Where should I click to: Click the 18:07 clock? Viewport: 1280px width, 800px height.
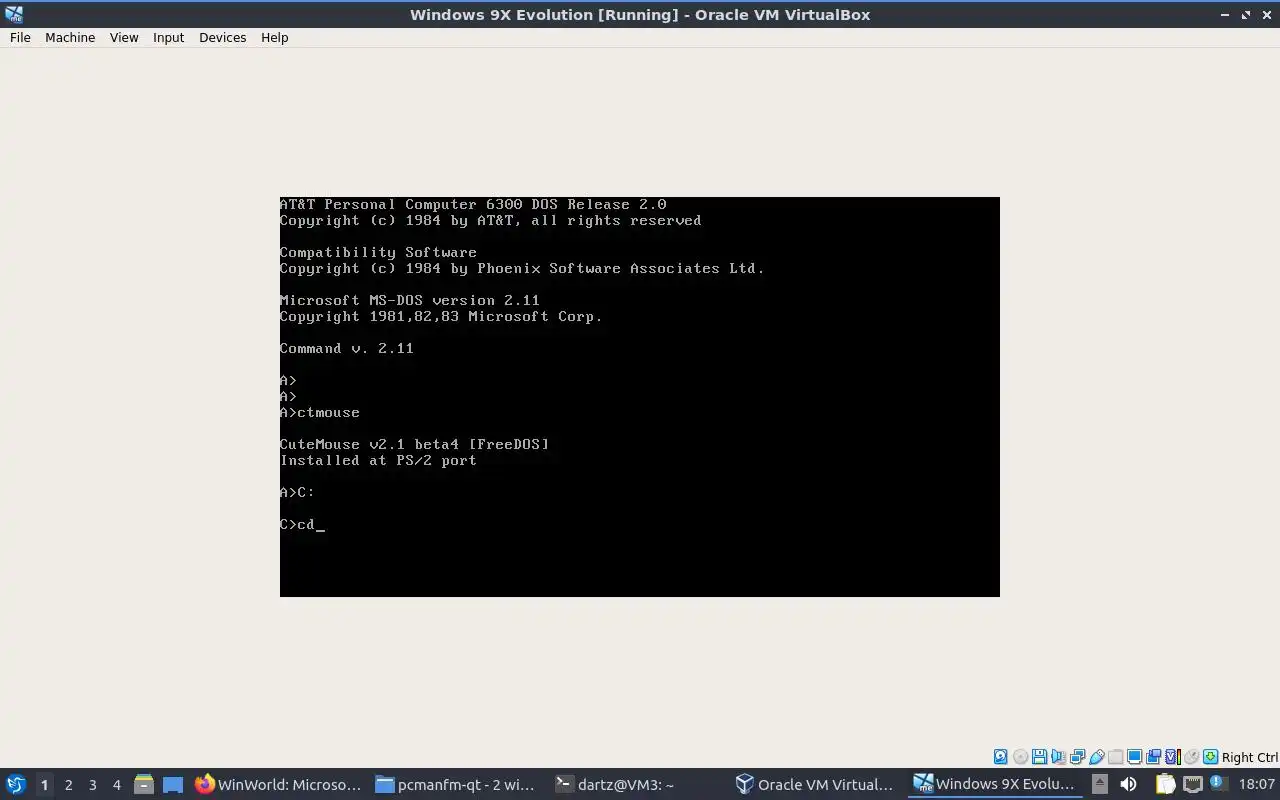[1257, 784]
